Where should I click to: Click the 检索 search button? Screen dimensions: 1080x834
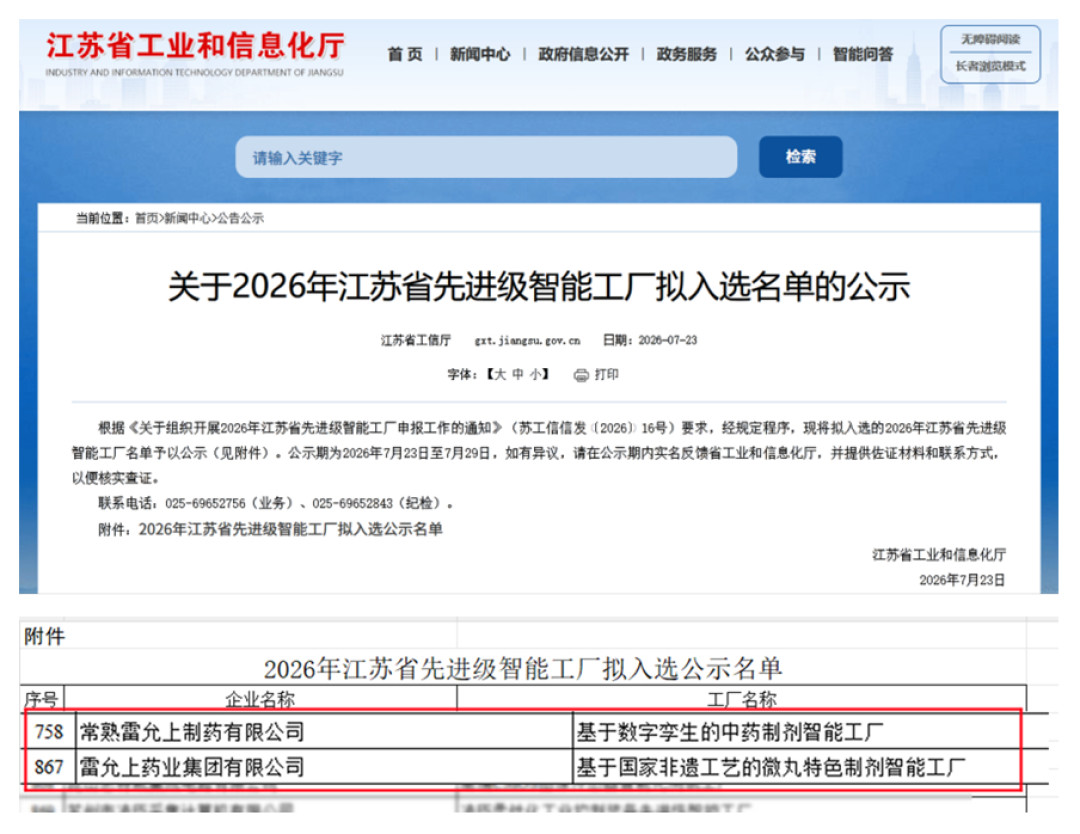(800, 157)
